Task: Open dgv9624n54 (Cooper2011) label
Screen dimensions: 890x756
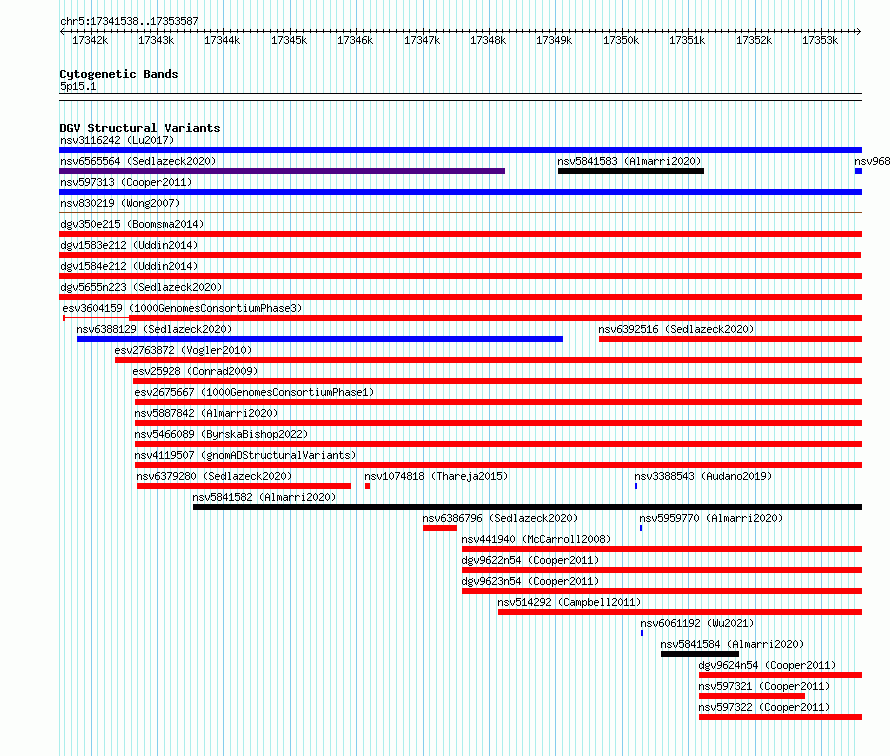Action: click(x=767, y=665)
